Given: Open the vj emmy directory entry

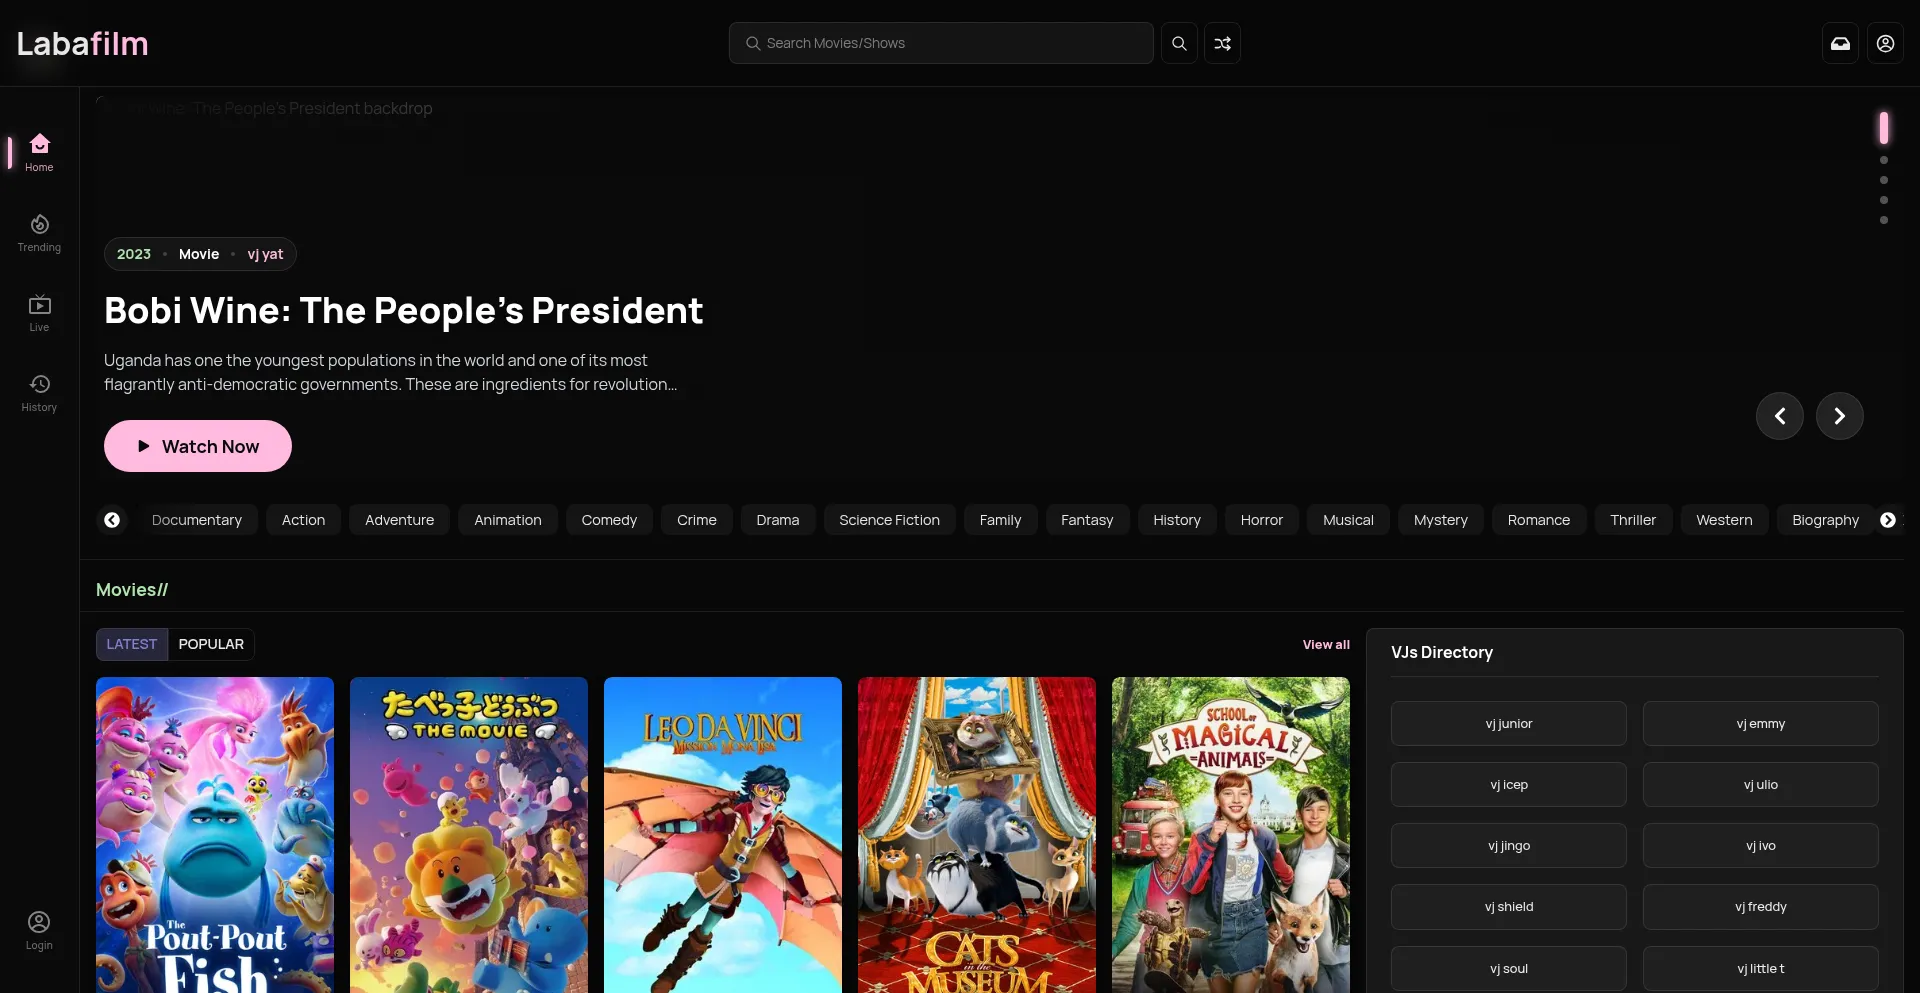Looking at the screenshot, I should tap(1761, 723).
